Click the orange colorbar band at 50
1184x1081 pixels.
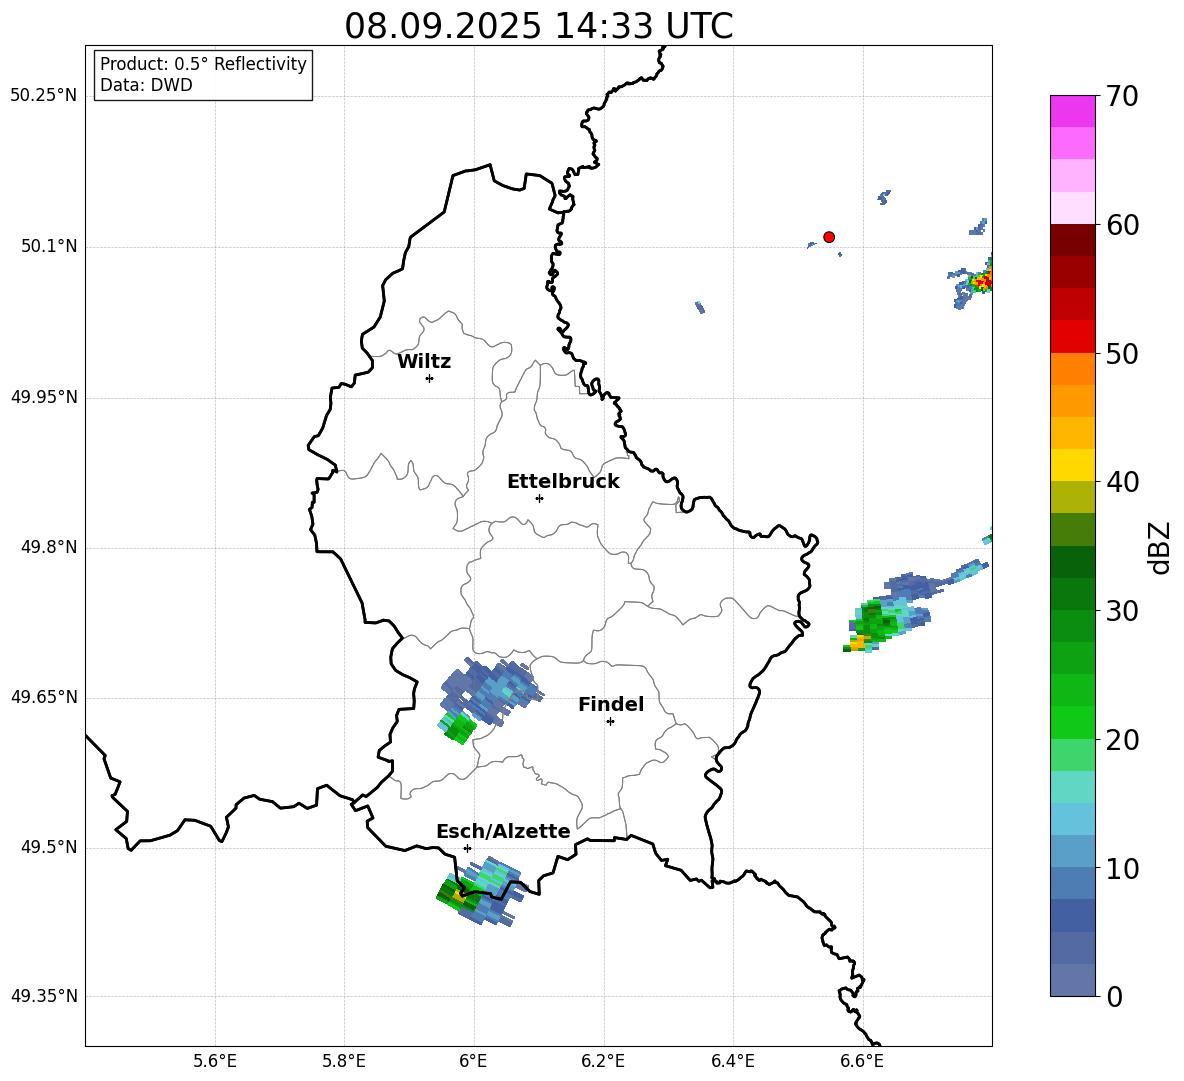point(1072,368)
